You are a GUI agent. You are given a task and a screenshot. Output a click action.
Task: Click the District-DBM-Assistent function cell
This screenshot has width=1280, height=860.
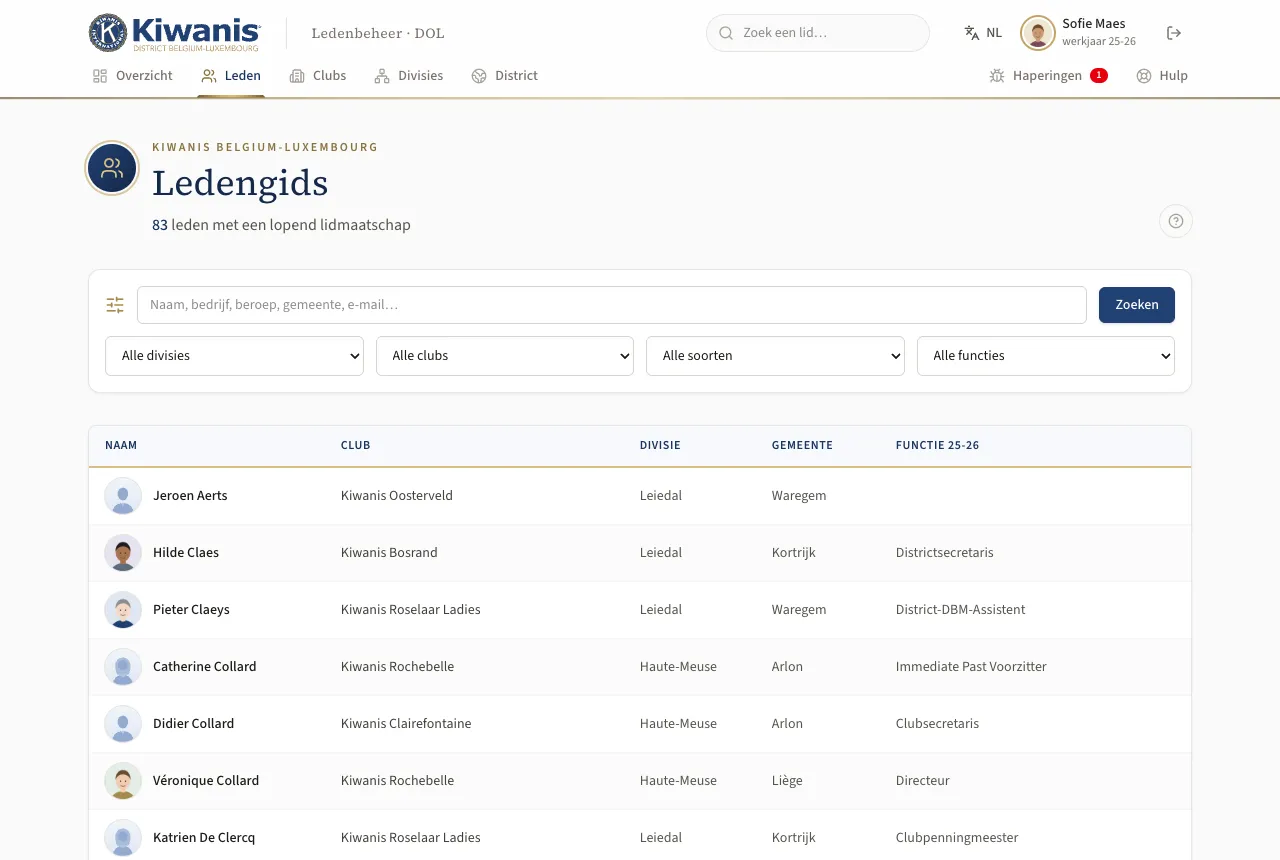961,610
